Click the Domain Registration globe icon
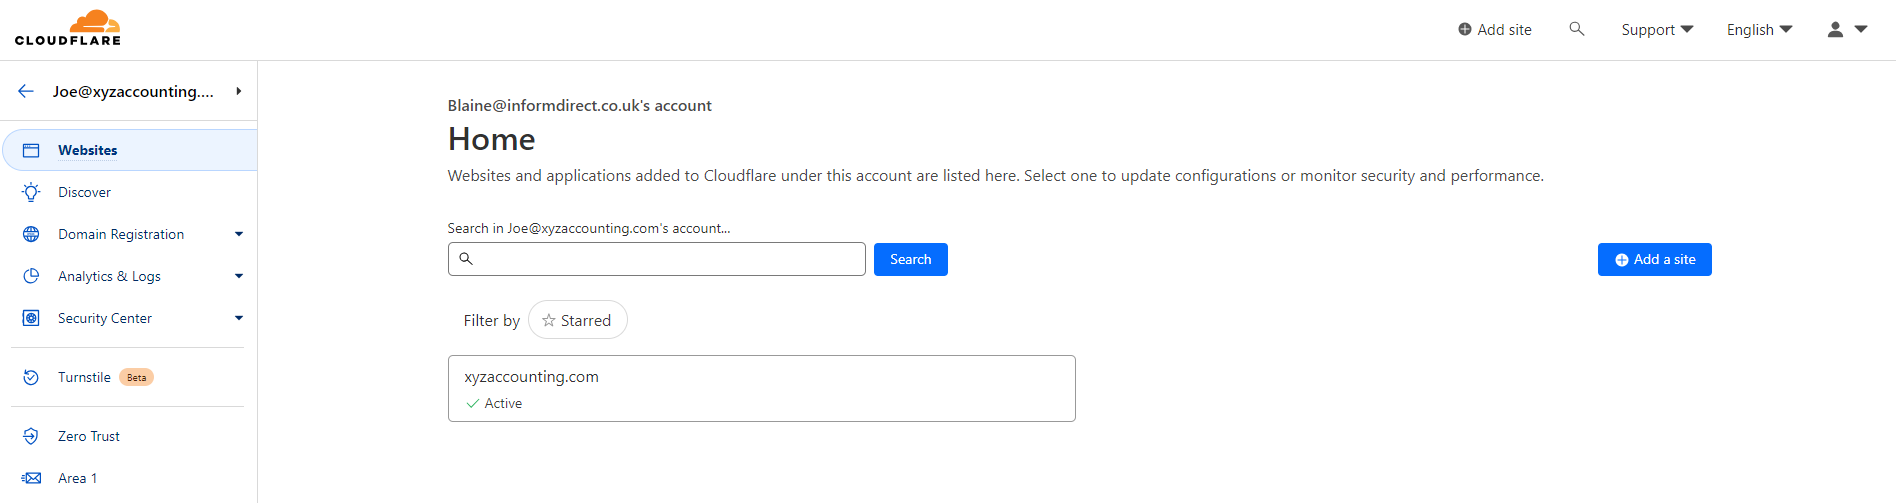 tap(31, 234)
